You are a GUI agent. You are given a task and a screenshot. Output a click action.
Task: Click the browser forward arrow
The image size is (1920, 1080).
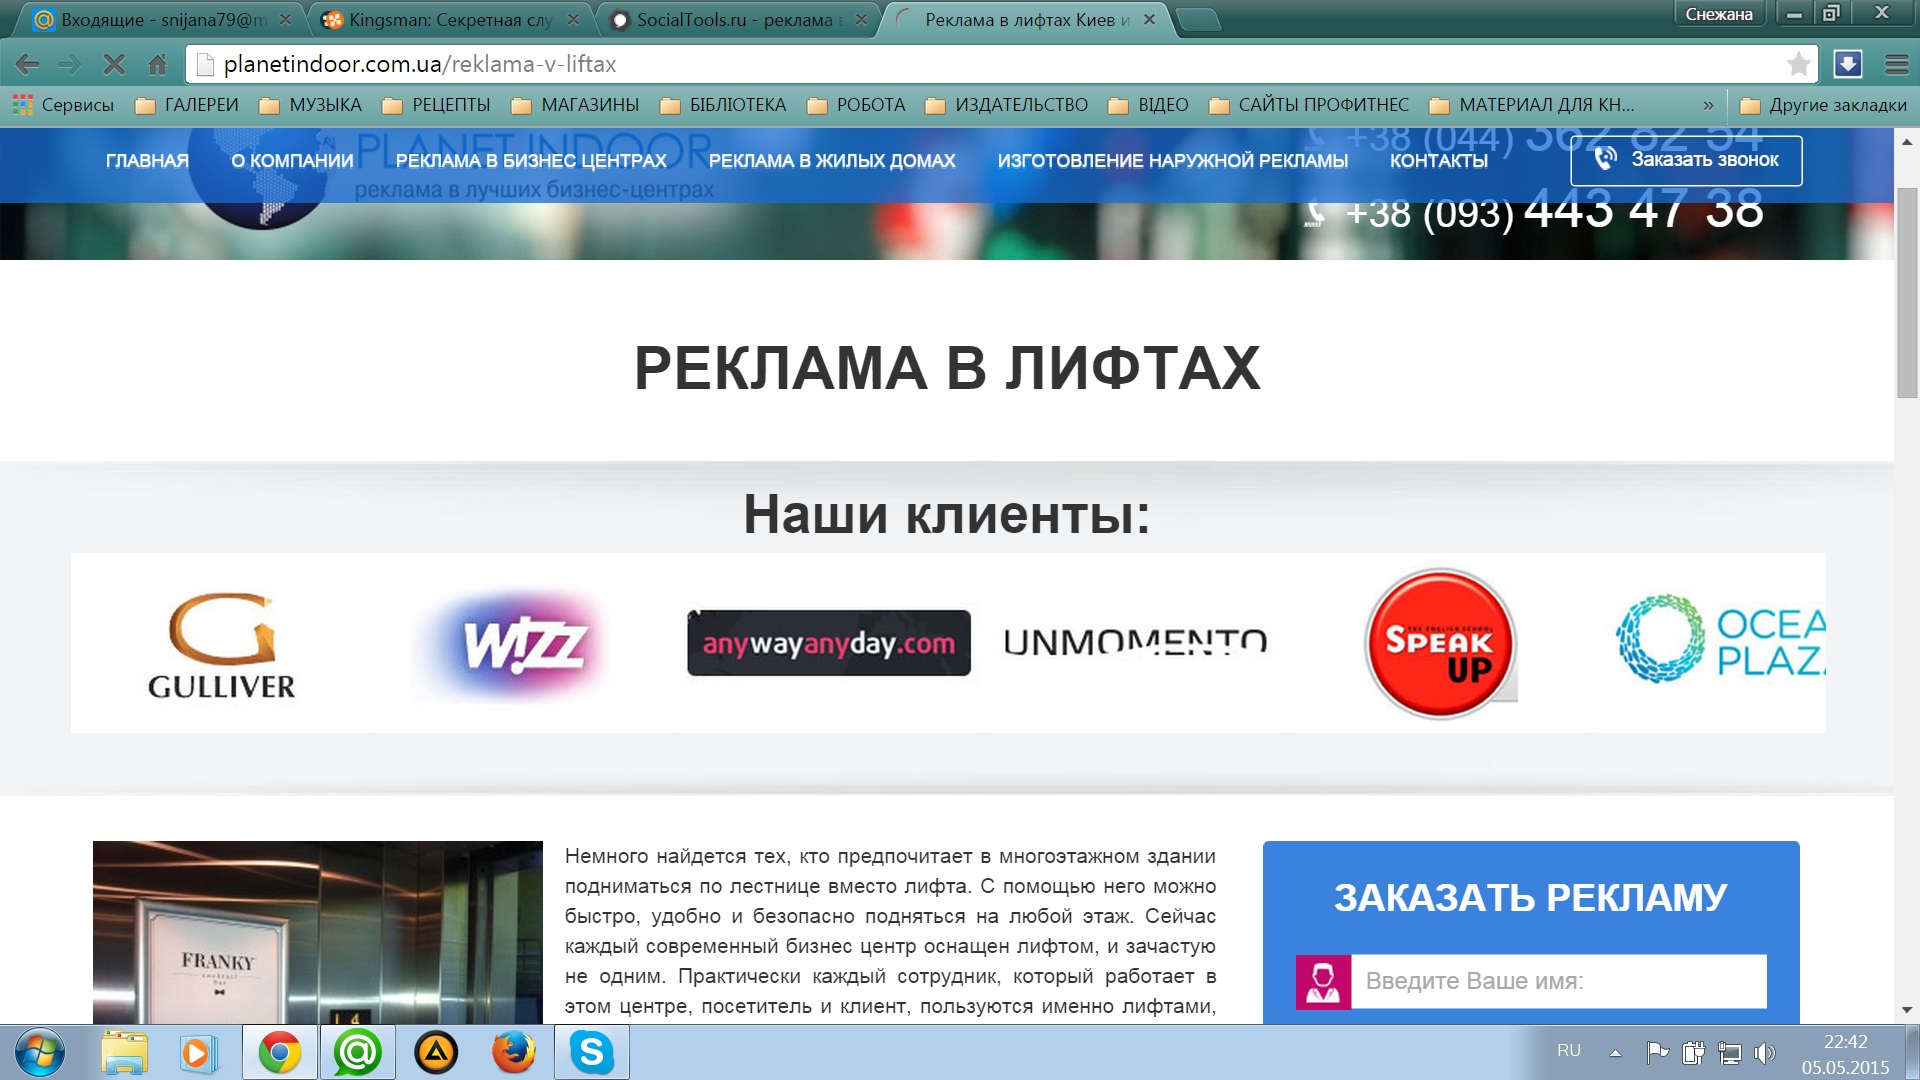(70, 65)
